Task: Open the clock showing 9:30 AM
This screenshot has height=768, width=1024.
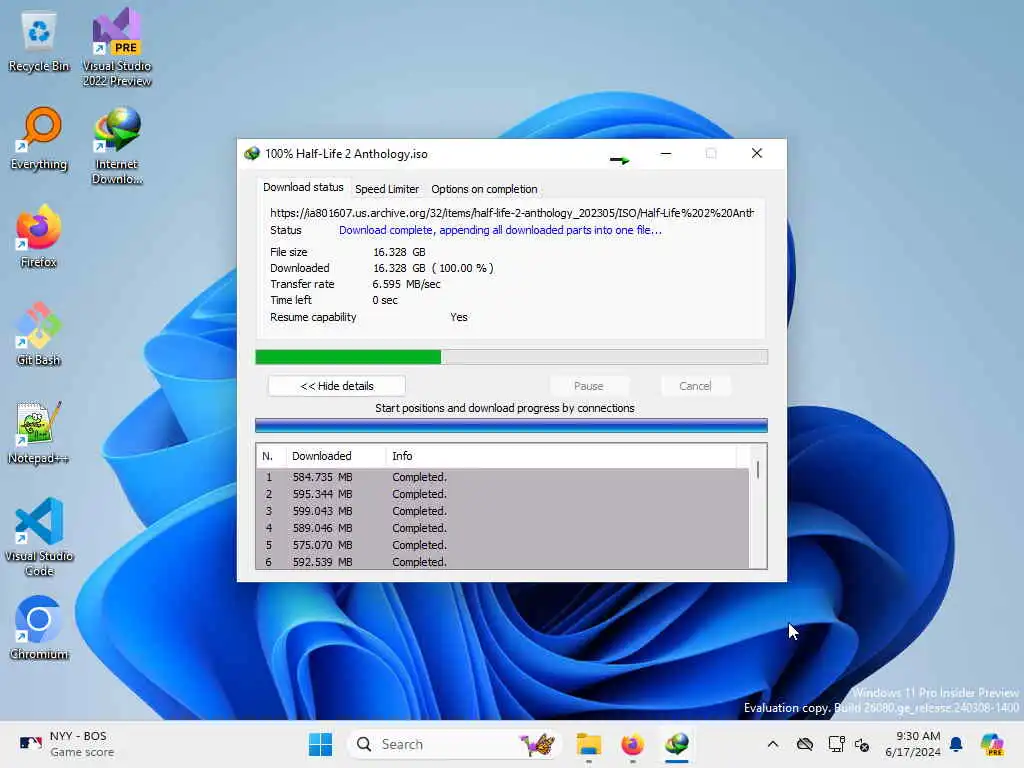Action: pyautogui.click(x=912, y=744)
